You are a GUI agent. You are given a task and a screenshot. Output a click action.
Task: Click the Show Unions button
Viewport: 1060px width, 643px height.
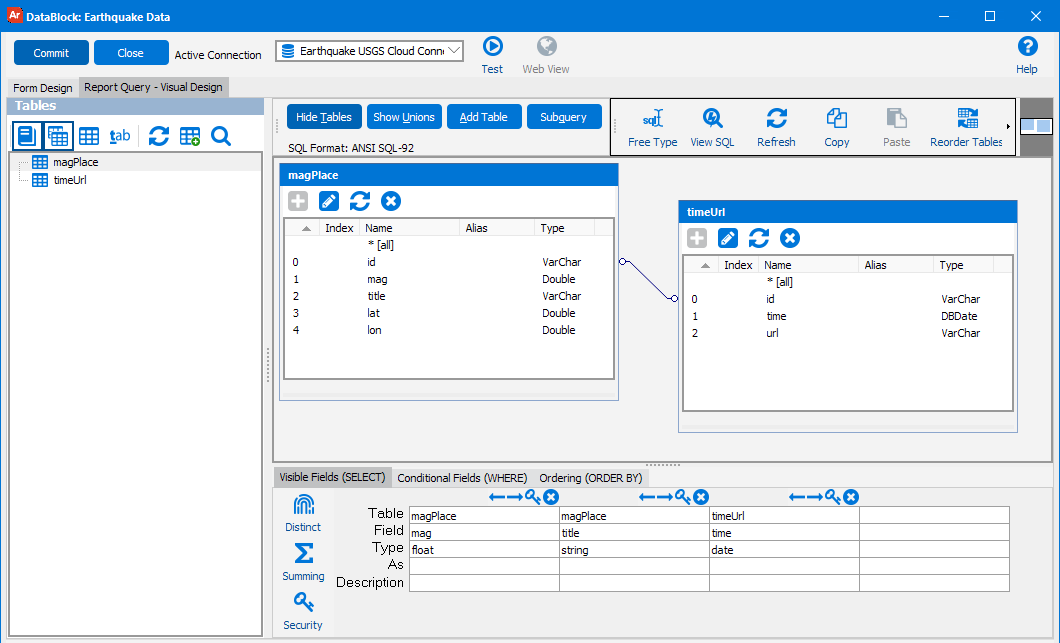point(404,117)
